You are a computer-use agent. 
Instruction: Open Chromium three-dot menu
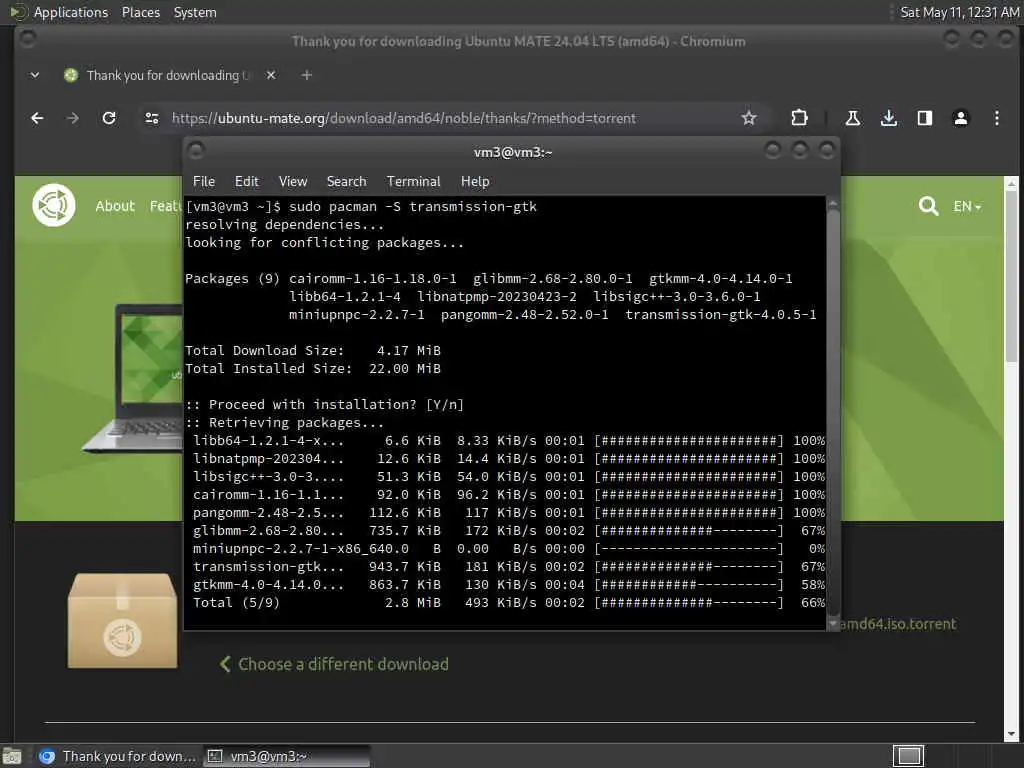(997, 118)
